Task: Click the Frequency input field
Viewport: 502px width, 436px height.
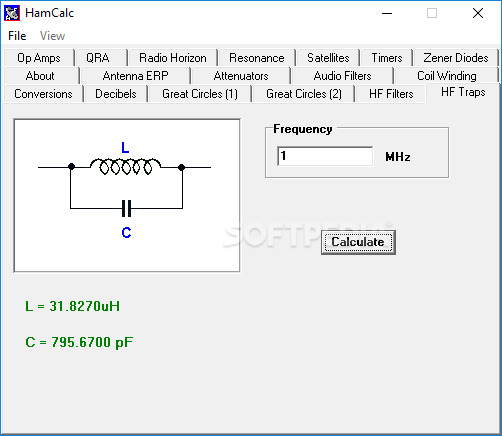Action: point(325,156)
